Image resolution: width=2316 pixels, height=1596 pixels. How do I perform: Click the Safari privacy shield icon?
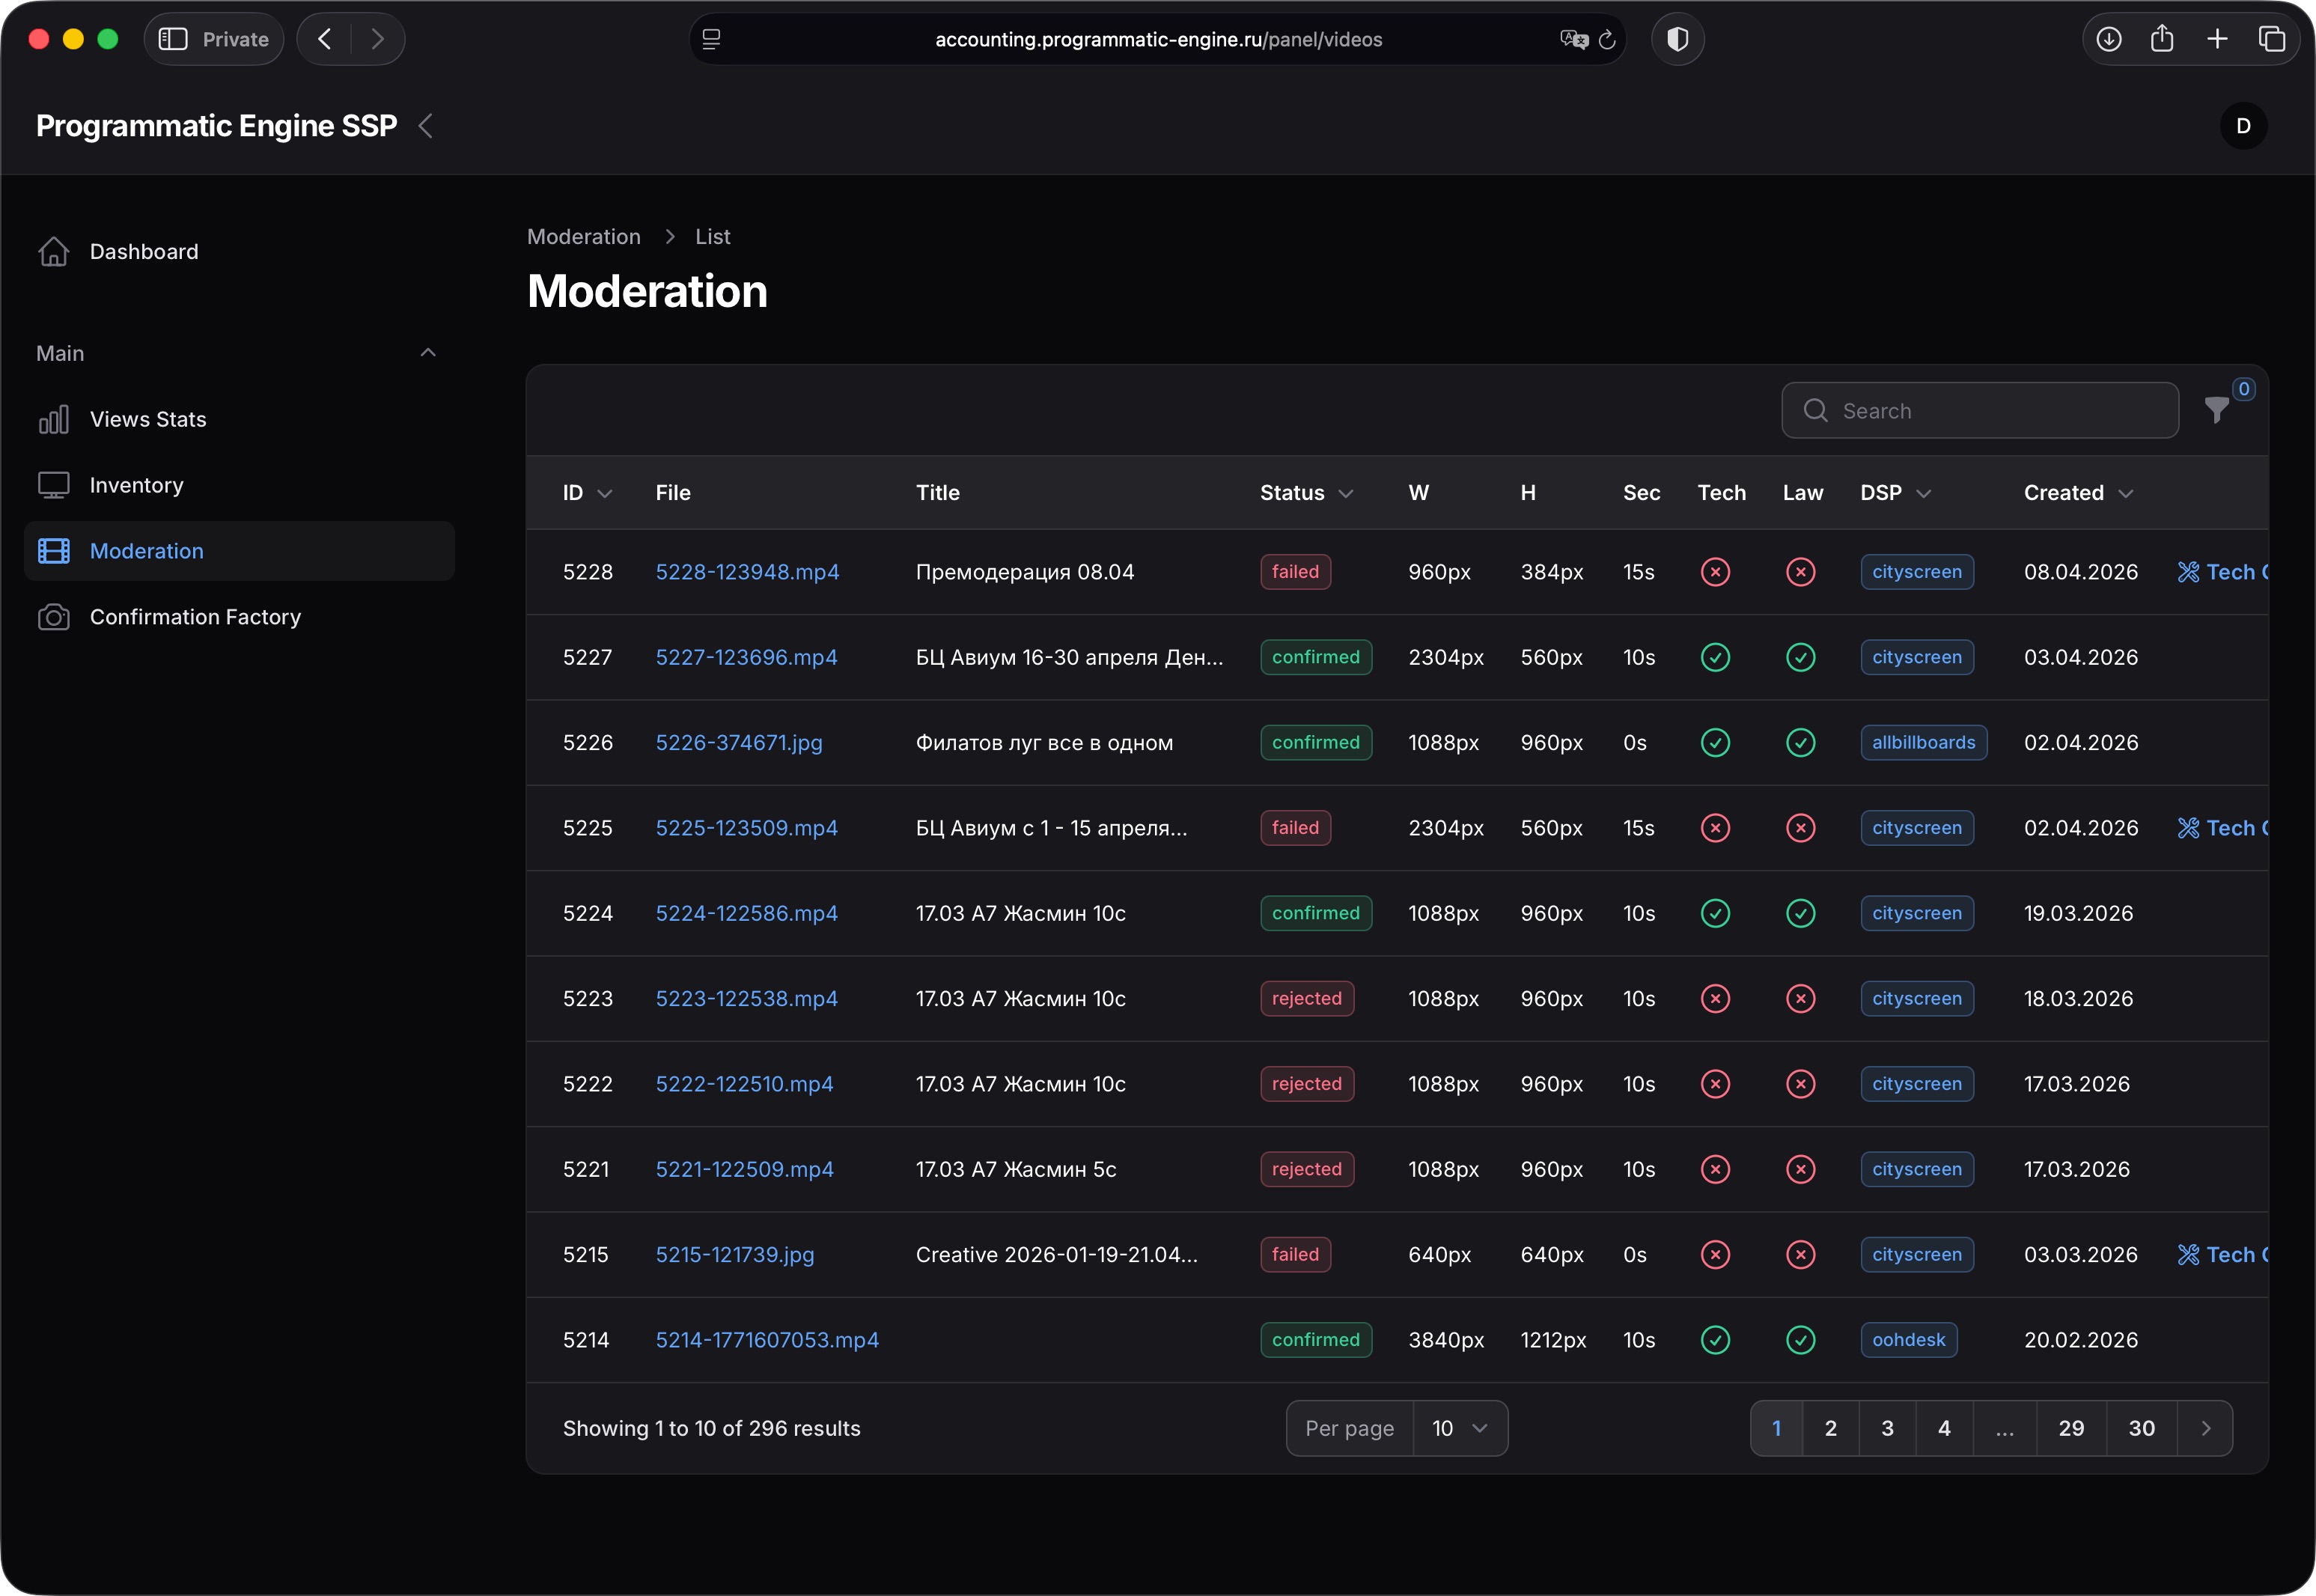1677,39
